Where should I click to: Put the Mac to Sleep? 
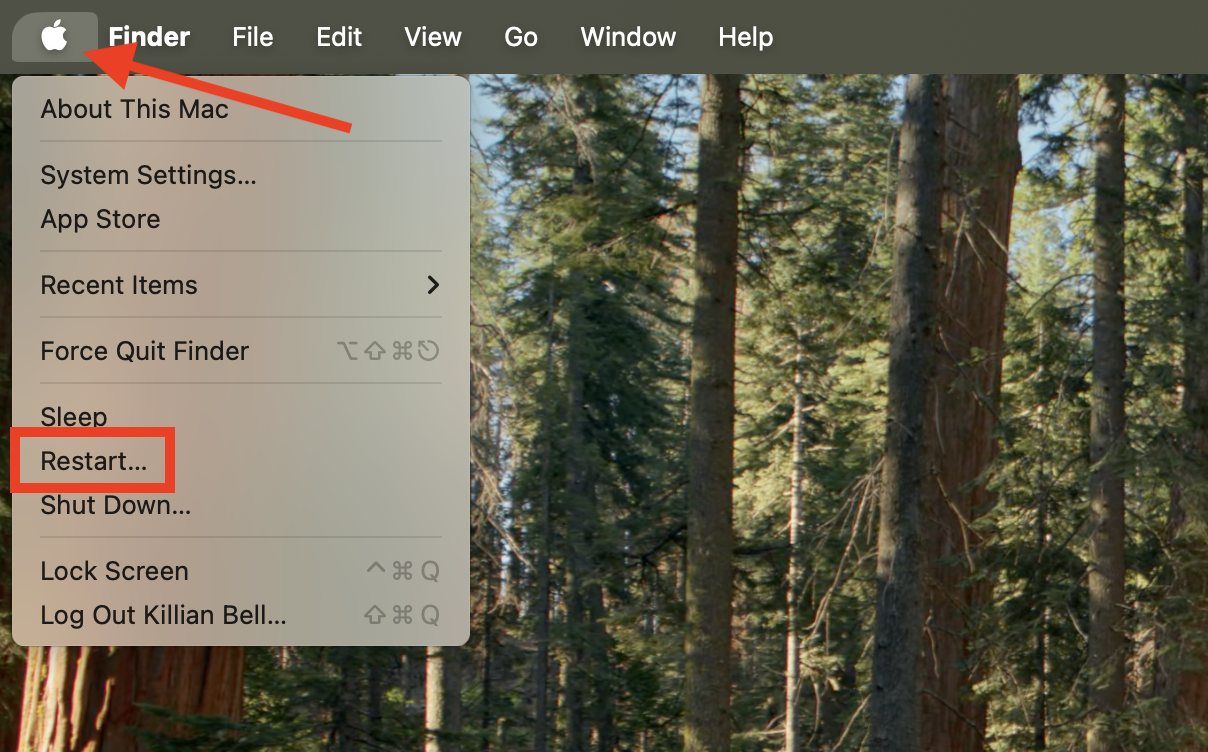(x=74, y=416)
